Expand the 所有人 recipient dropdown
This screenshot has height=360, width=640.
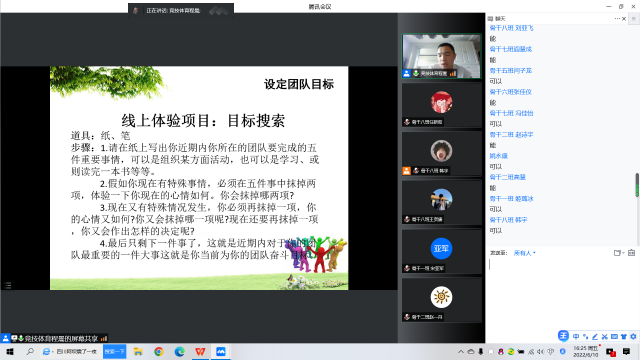pyautogui.click(x=524, y=253)
